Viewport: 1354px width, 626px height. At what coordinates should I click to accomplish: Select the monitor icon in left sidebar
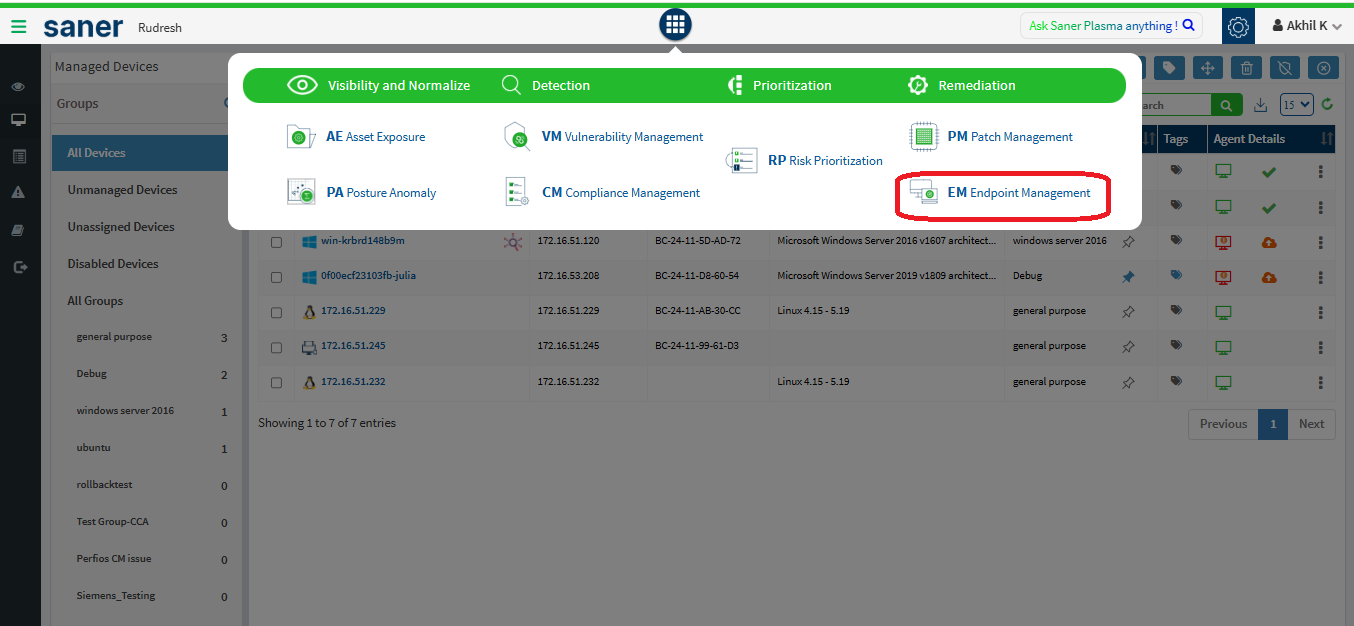18,120
